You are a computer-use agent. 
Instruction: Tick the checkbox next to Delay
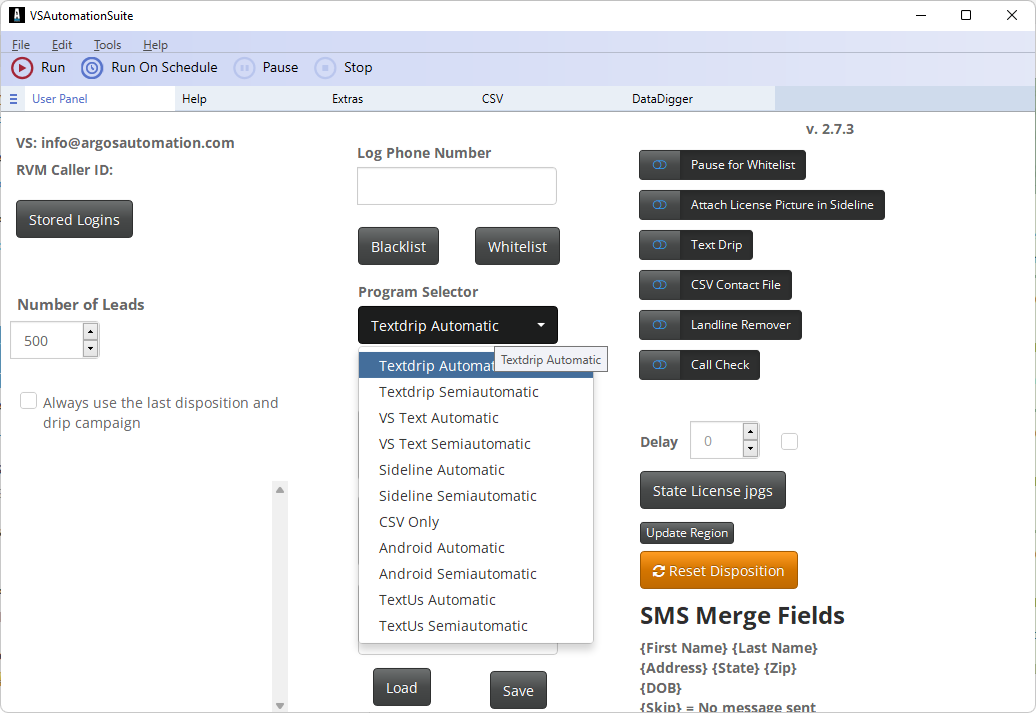tap(789, 441)
